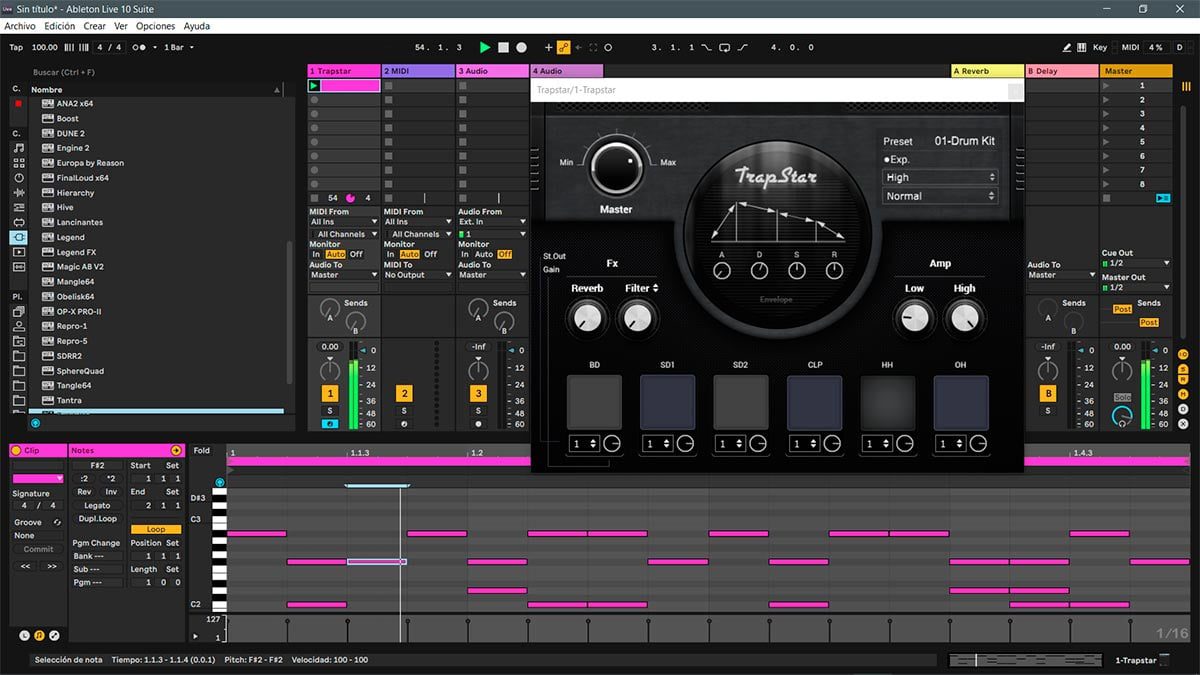Open Master Out 1/2 dropdown
The height and width of the screenshot is (675, 1200).
click(1135, 287)
